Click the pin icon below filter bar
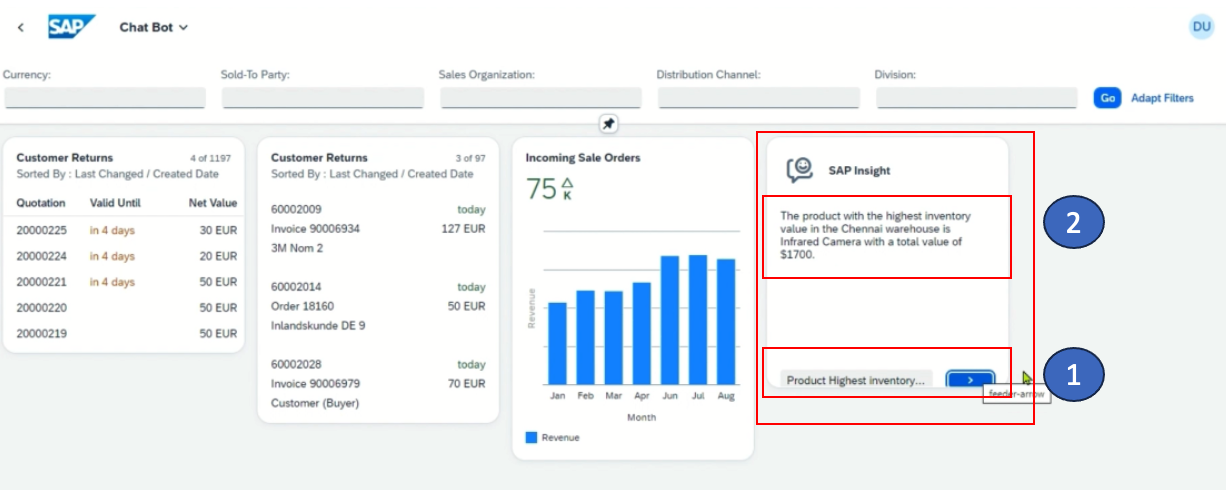Screen dimensions: 1226x490 pos(608,124)
